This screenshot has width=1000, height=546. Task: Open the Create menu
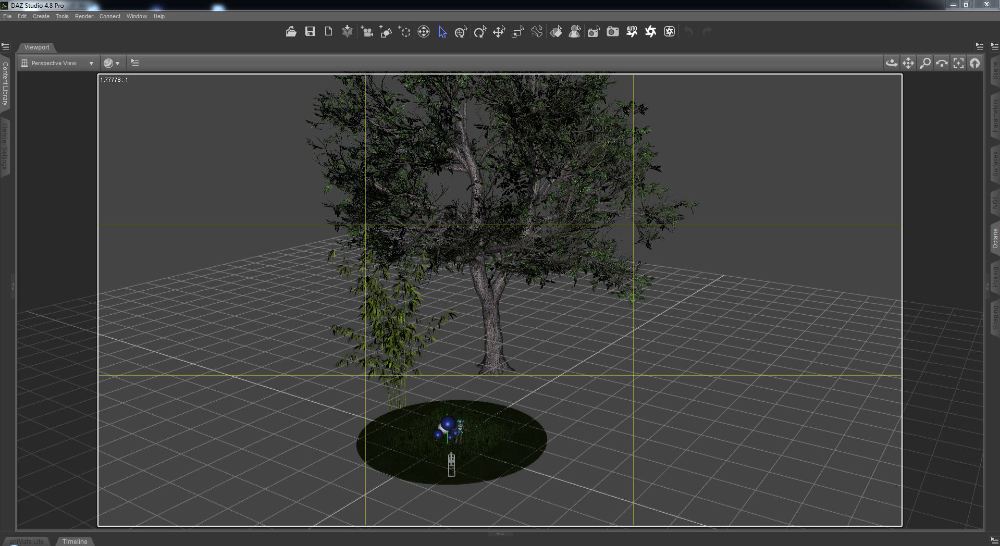(x=41, y=16)
